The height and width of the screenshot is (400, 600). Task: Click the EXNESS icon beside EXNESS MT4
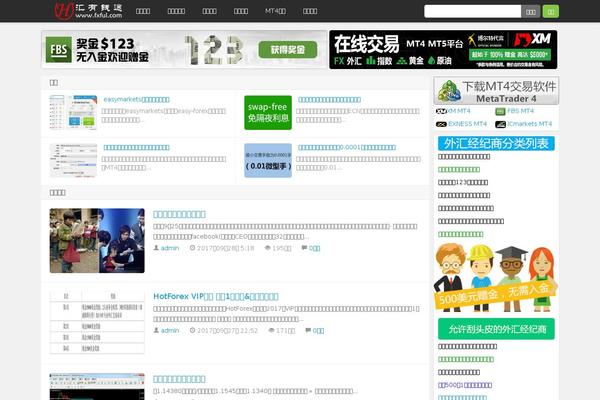[x=441, y=124]
